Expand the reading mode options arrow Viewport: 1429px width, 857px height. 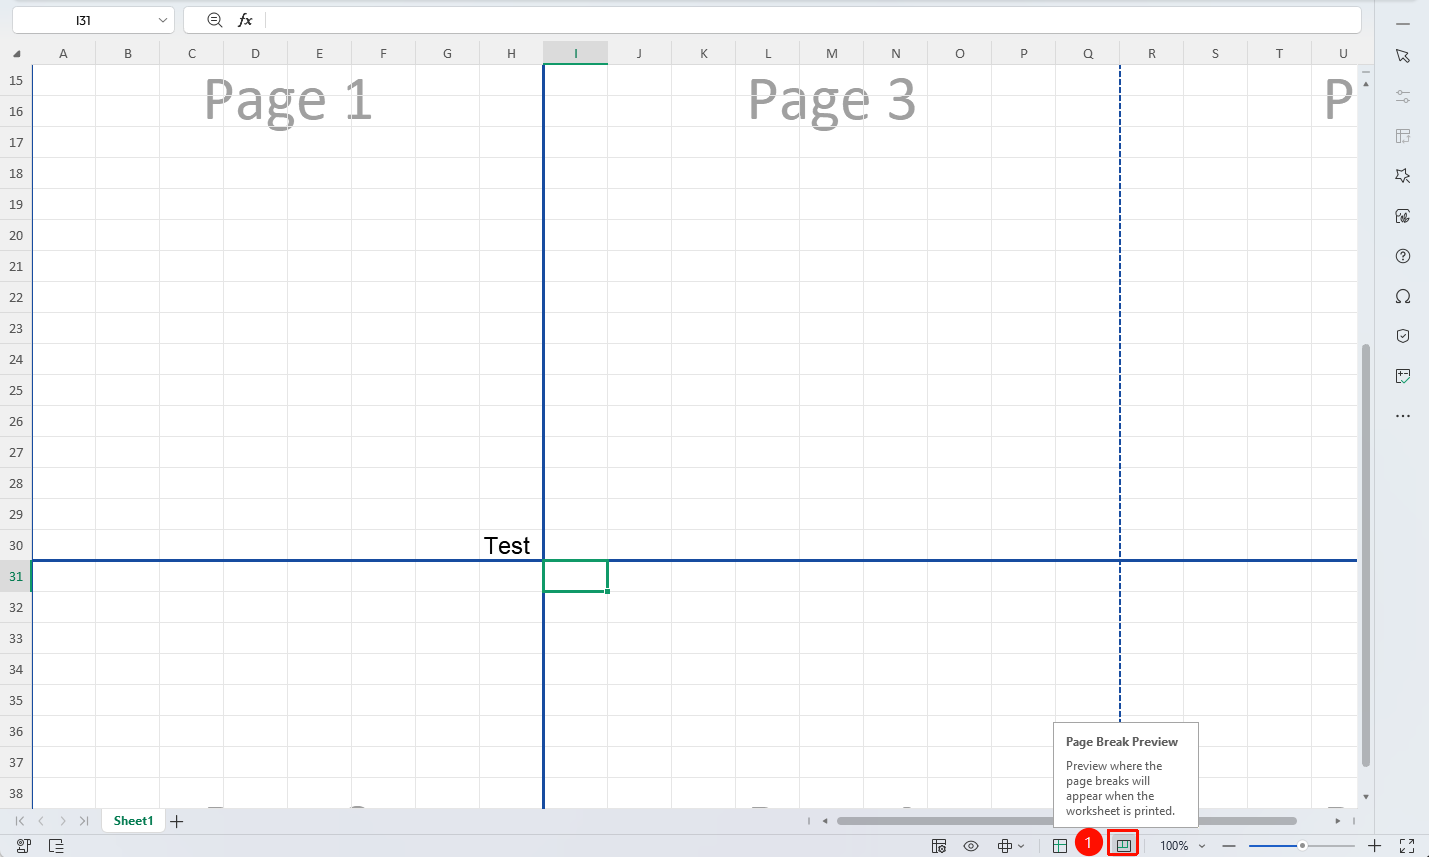pos(1021,846)
